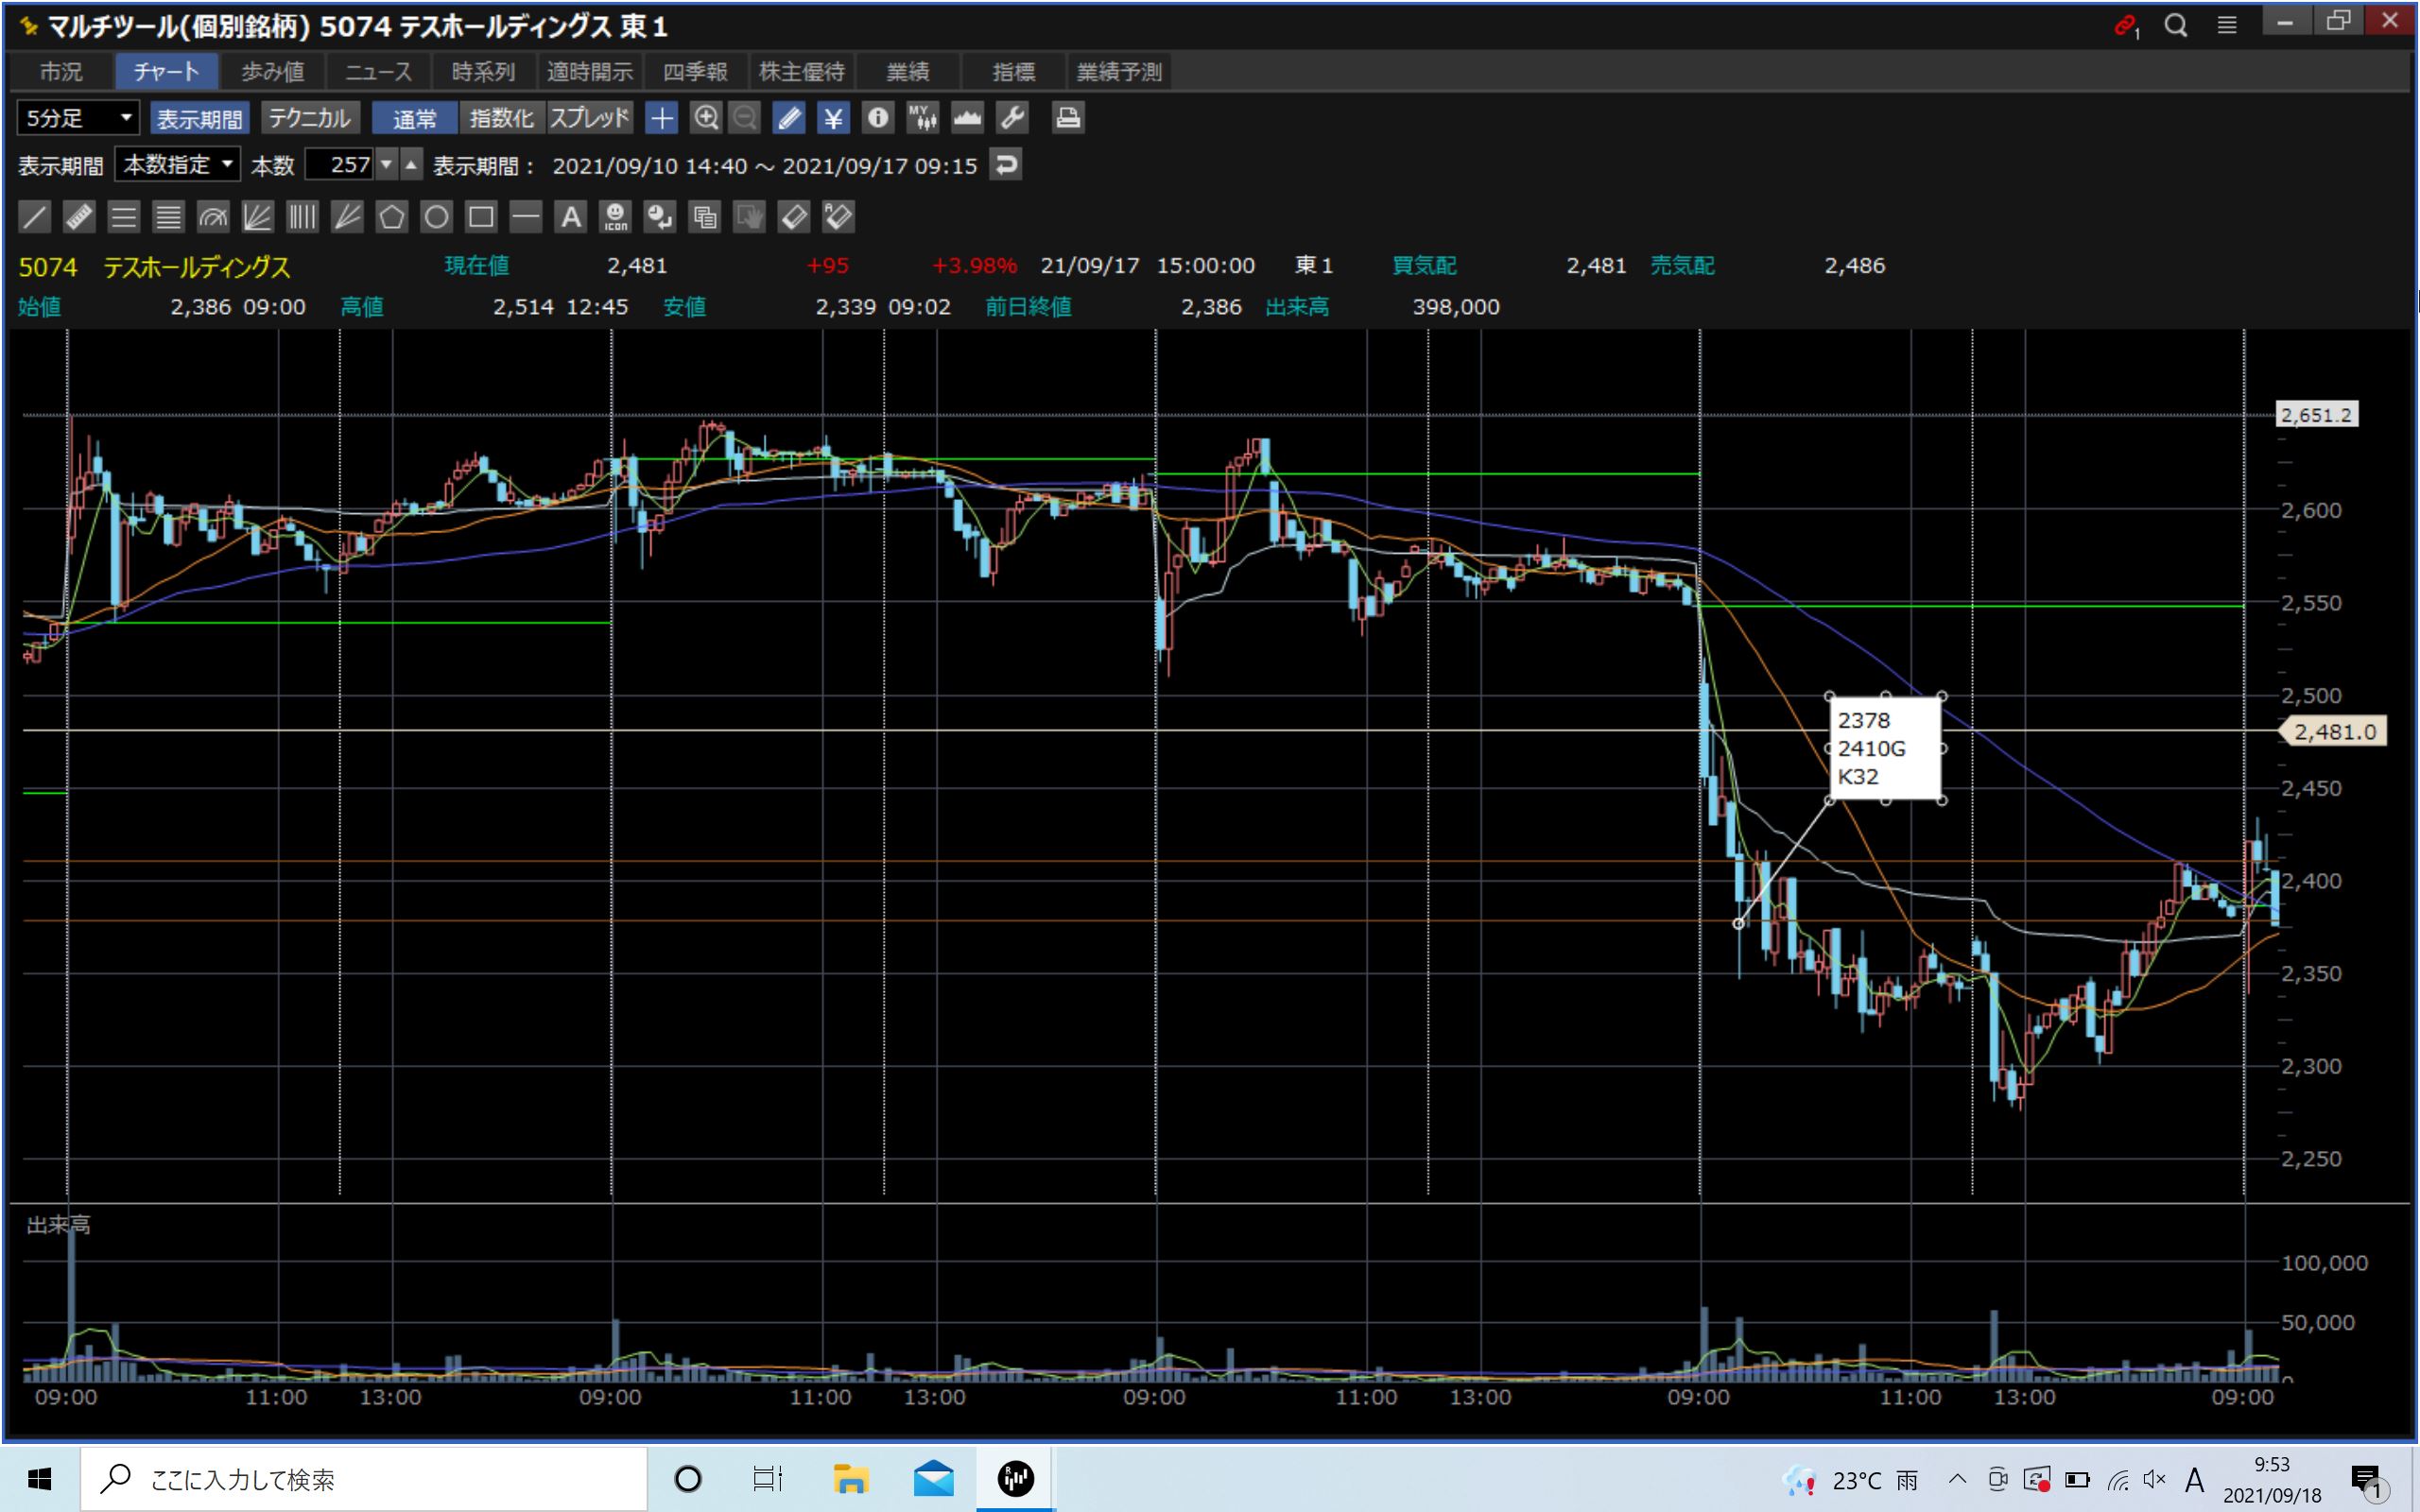
Task: Select the eraser tool icon
Action: (x=793, y=217)
